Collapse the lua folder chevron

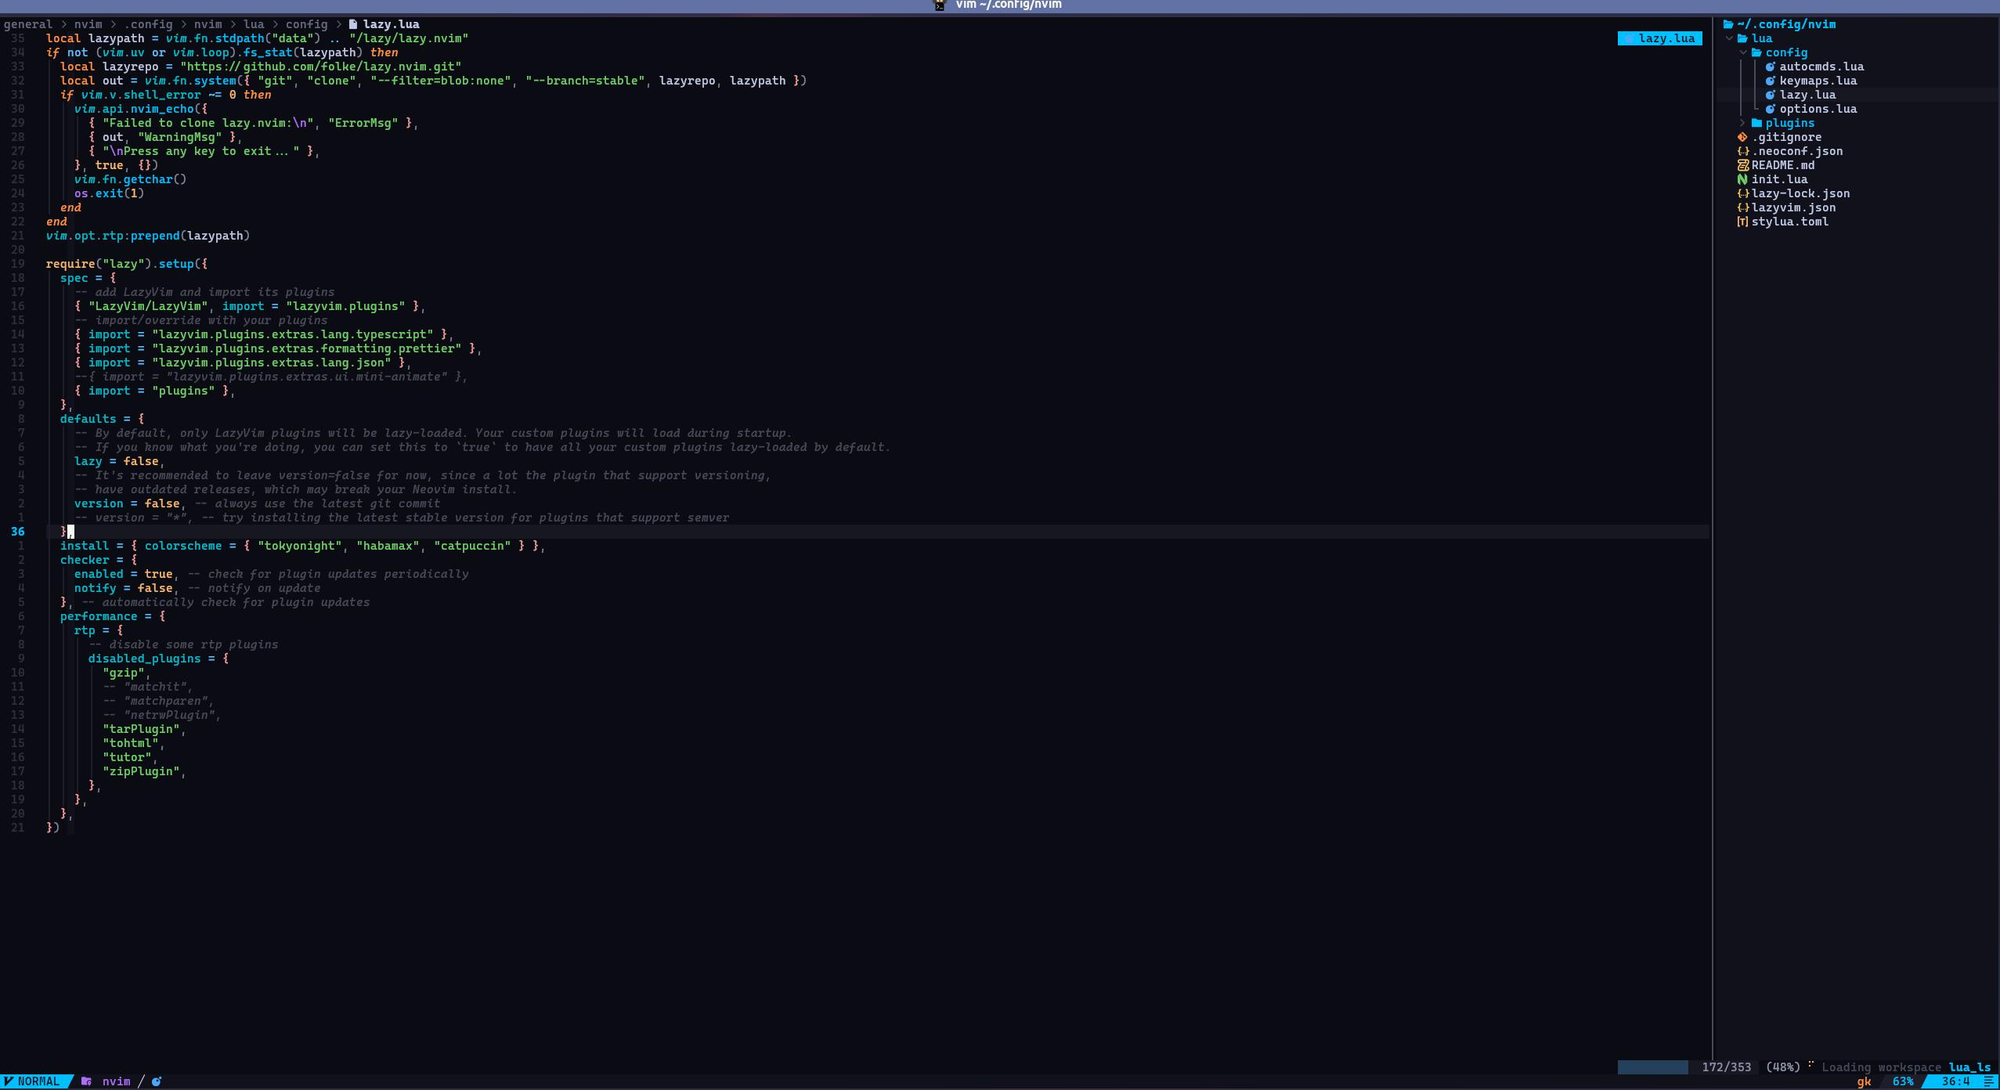[x=1729, y=38]
